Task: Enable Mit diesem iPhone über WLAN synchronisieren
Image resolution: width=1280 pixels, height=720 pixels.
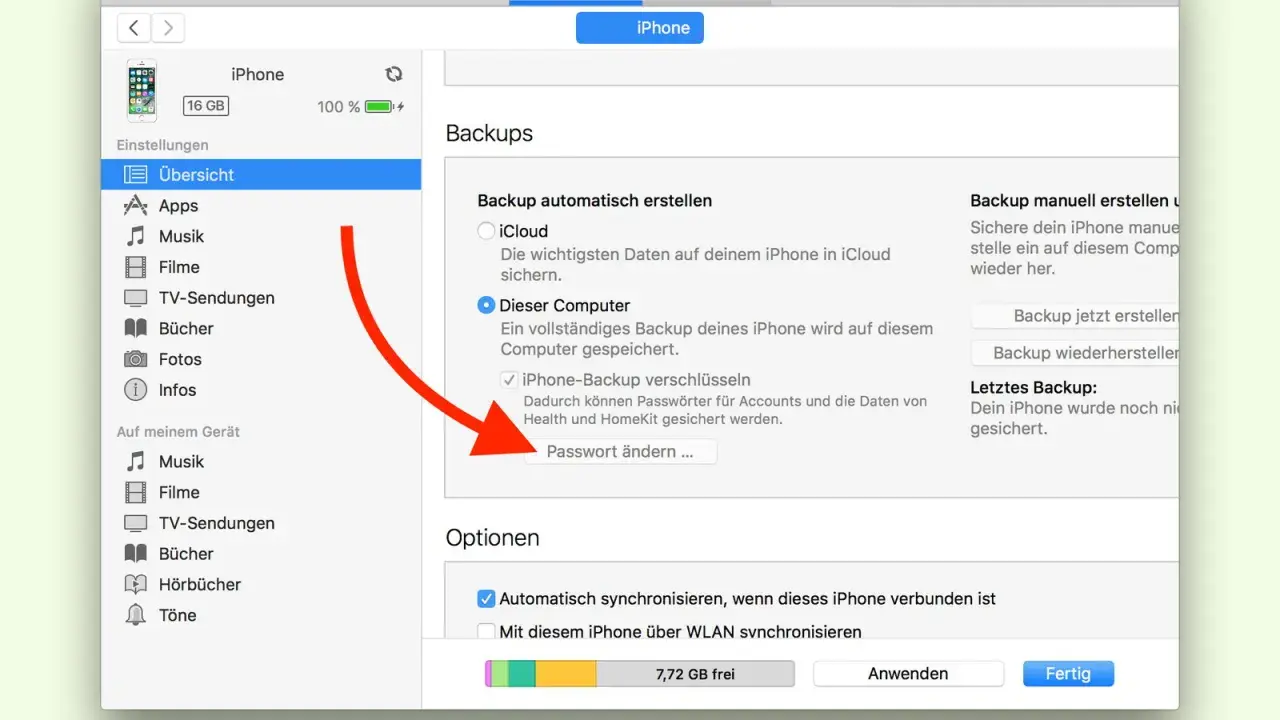Action: pyautogui.click(x=486, y=631)
